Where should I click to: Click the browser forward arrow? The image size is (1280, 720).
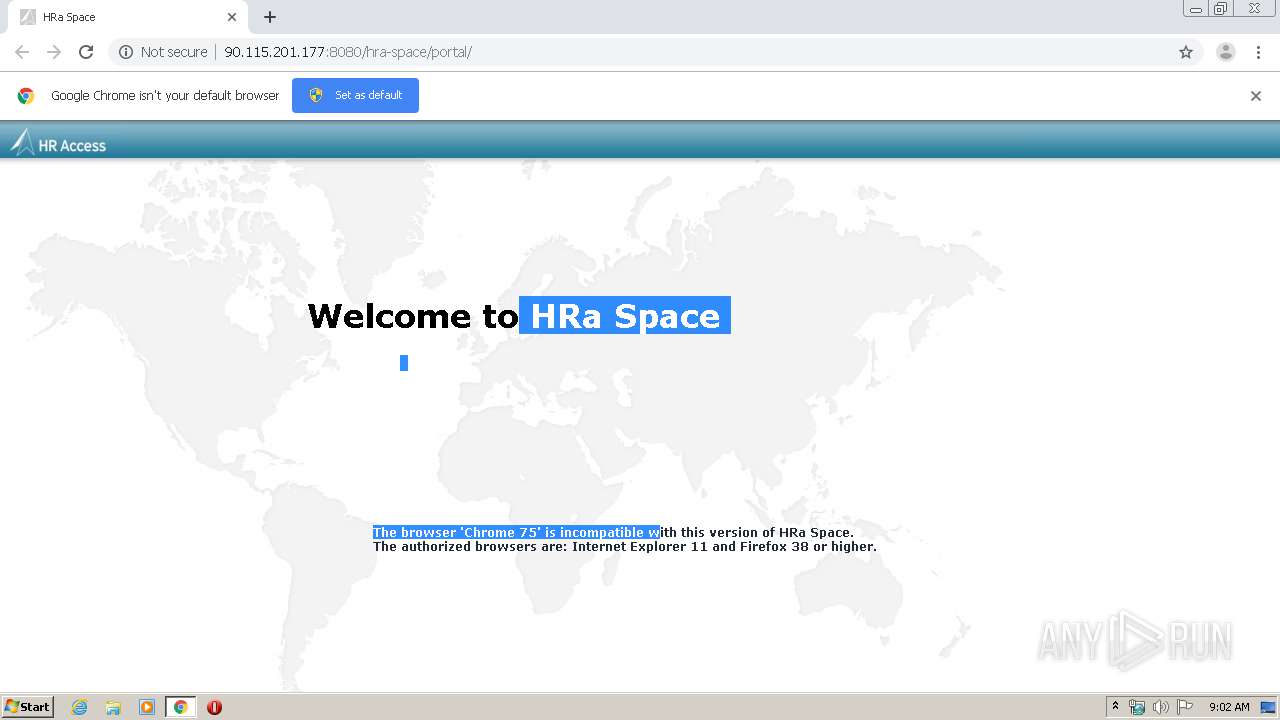(x=54, y=52)
